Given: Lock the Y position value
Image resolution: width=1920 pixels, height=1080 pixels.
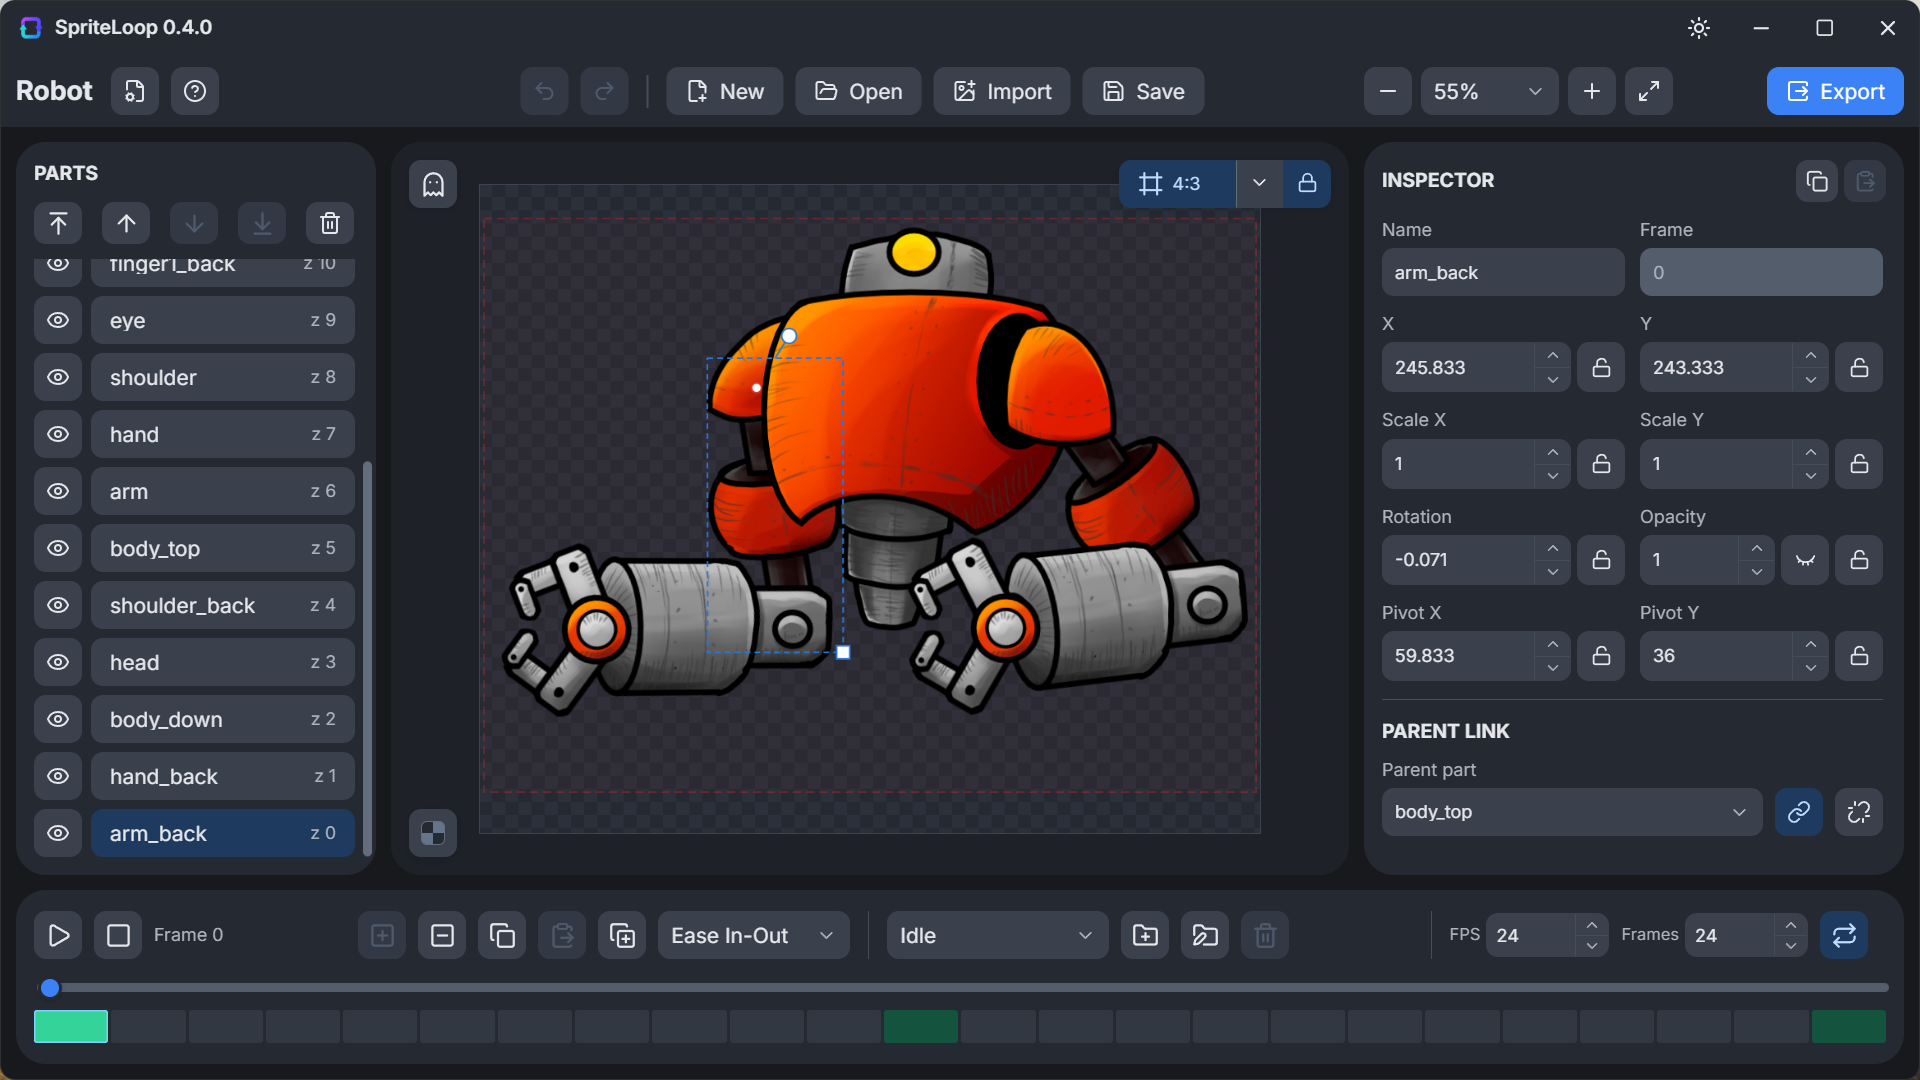Looking at the screenshot, I should click(1859, 368).
